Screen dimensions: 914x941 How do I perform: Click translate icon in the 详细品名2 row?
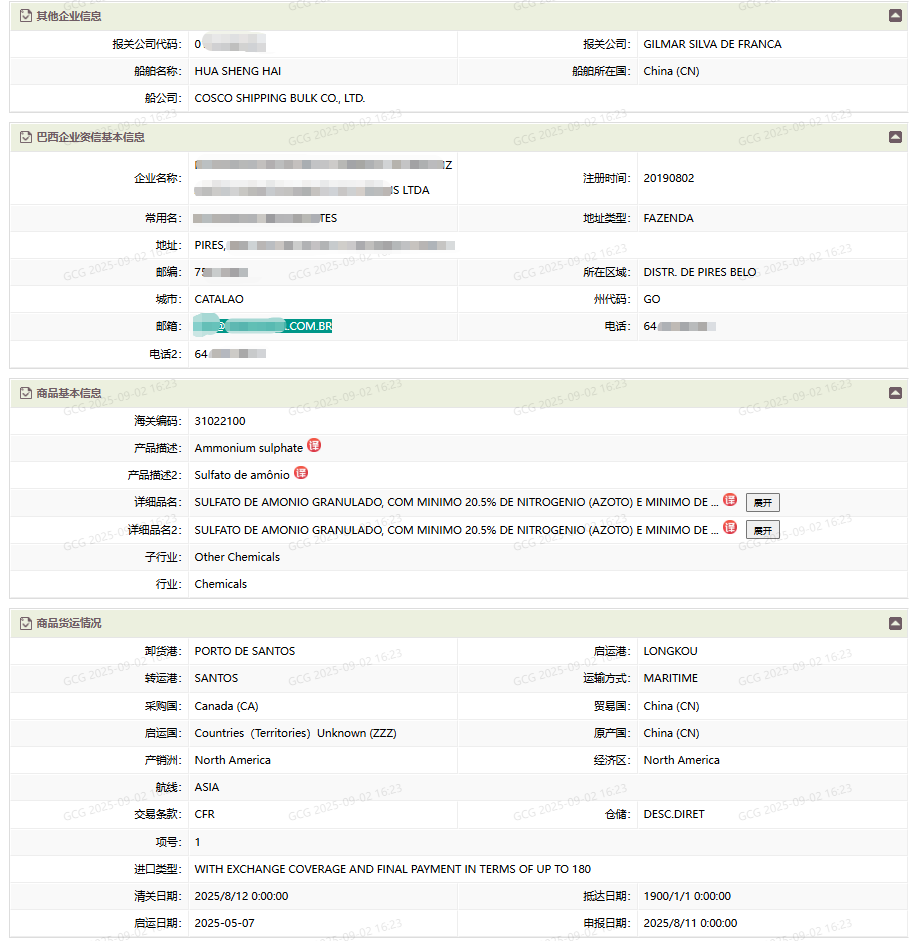730,527
